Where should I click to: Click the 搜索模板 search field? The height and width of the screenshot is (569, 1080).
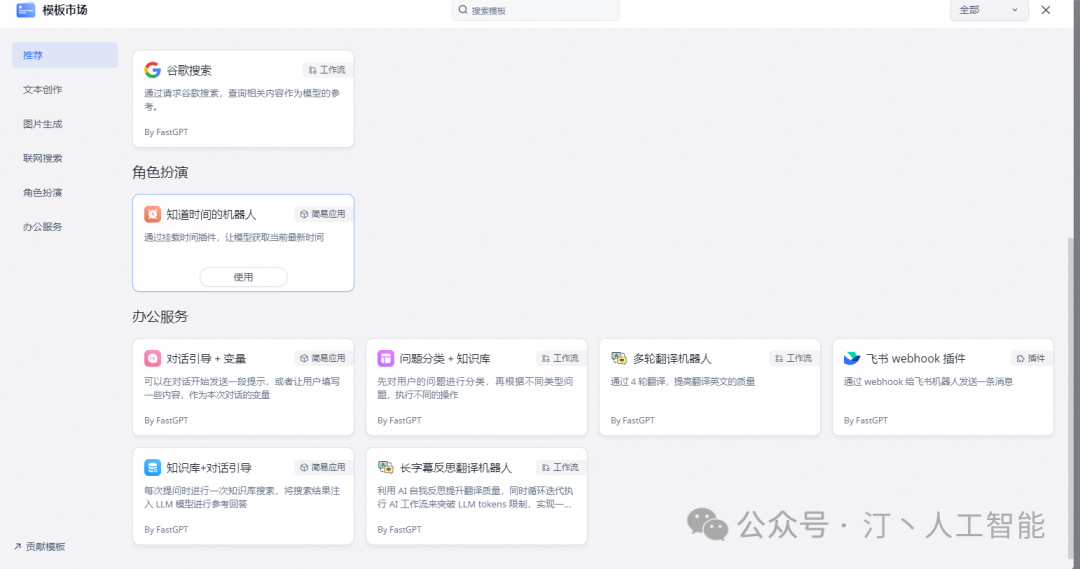point(535,10)
